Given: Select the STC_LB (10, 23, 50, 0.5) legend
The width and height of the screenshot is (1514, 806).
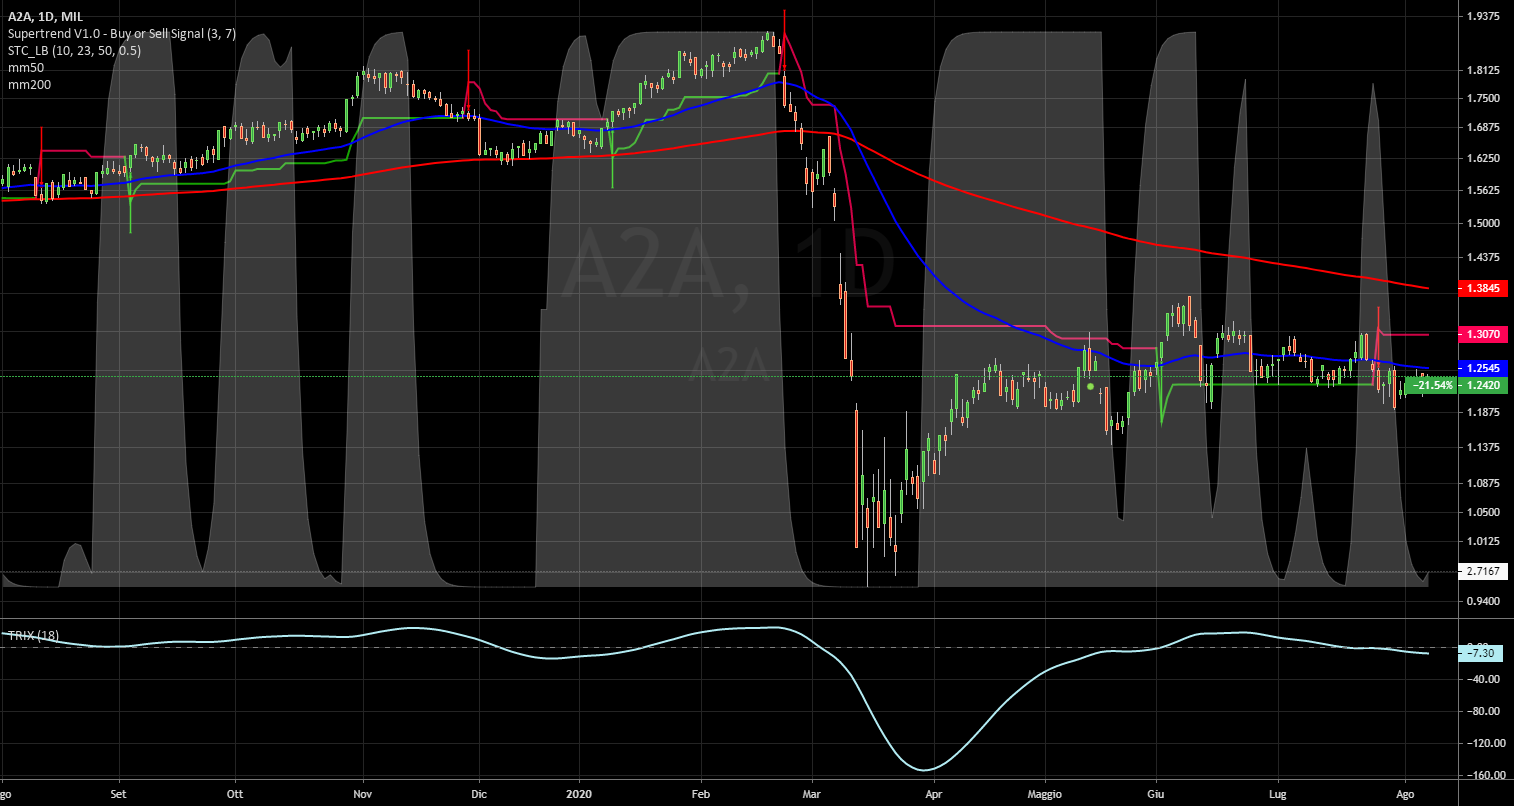Looking at the screenshot, I should pos(73,51).
